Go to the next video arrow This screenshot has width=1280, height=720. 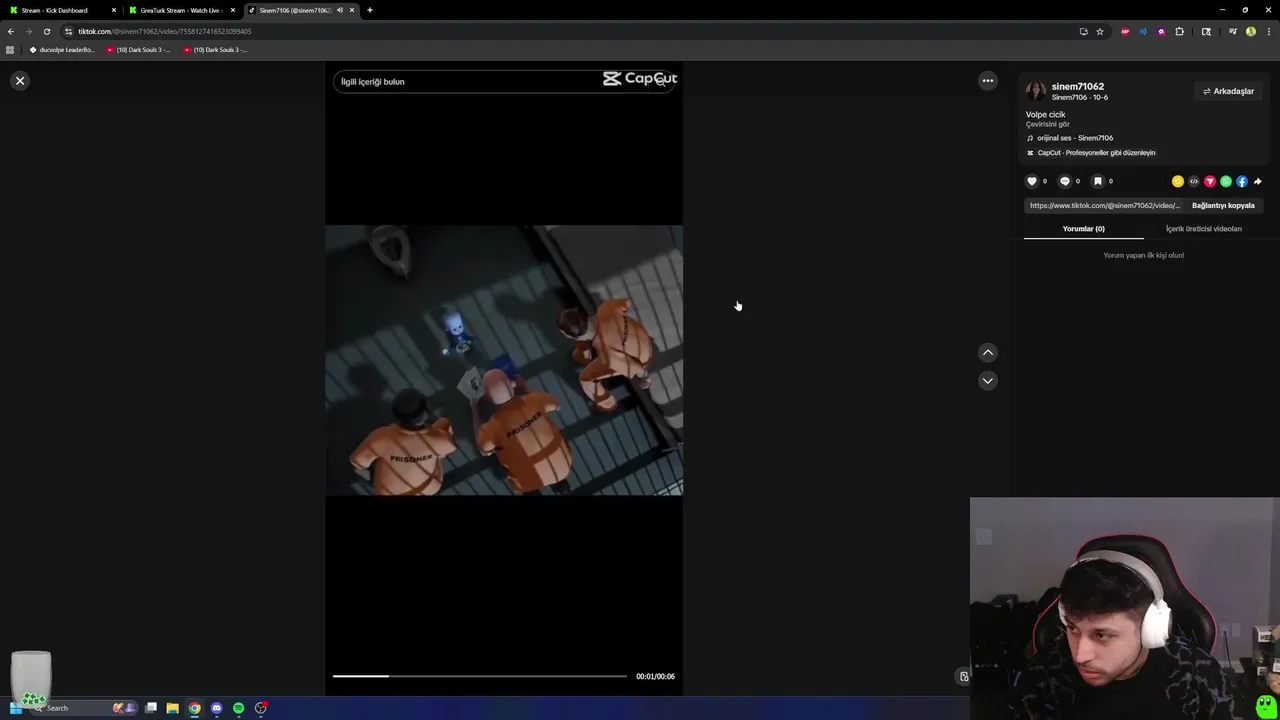tap(988, 380)
